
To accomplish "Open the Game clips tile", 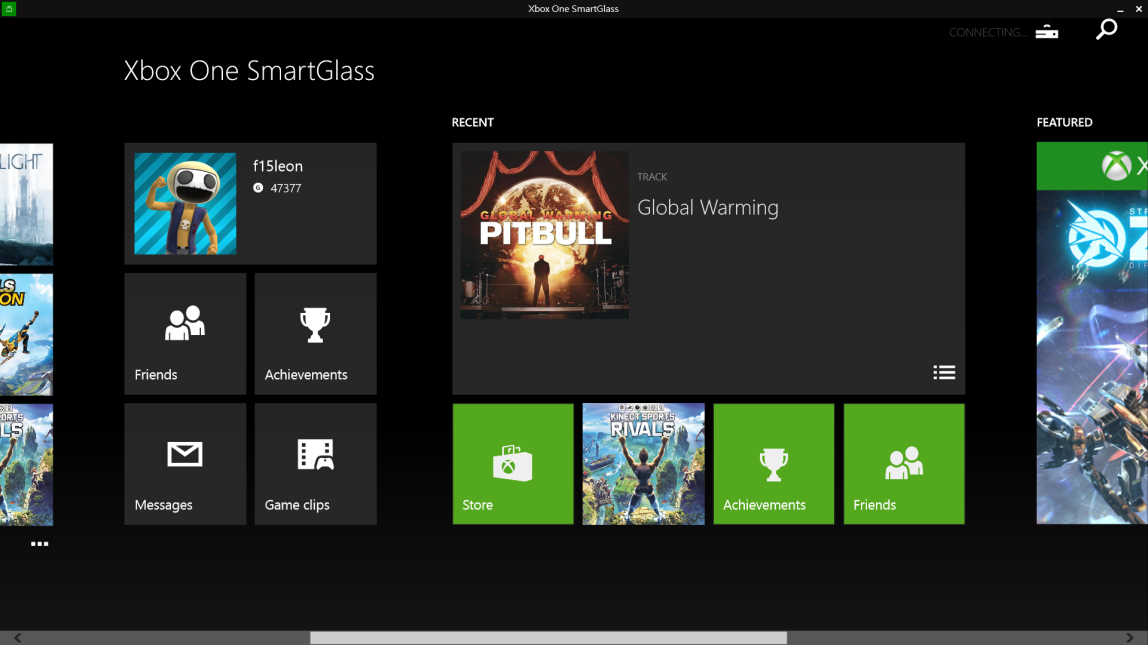I will click(x=316, y=464).
